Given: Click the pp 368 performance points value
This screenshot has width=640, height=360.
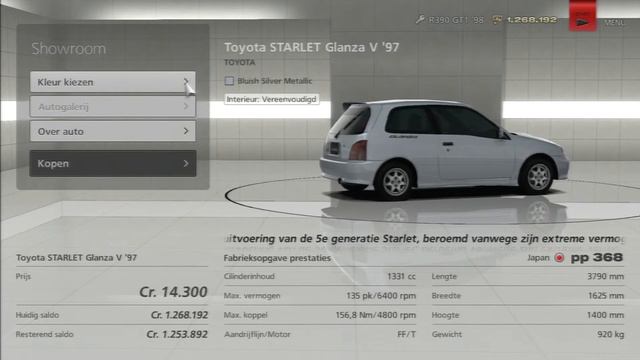Looking at the screenshot, I should click(x=597, y=258).
